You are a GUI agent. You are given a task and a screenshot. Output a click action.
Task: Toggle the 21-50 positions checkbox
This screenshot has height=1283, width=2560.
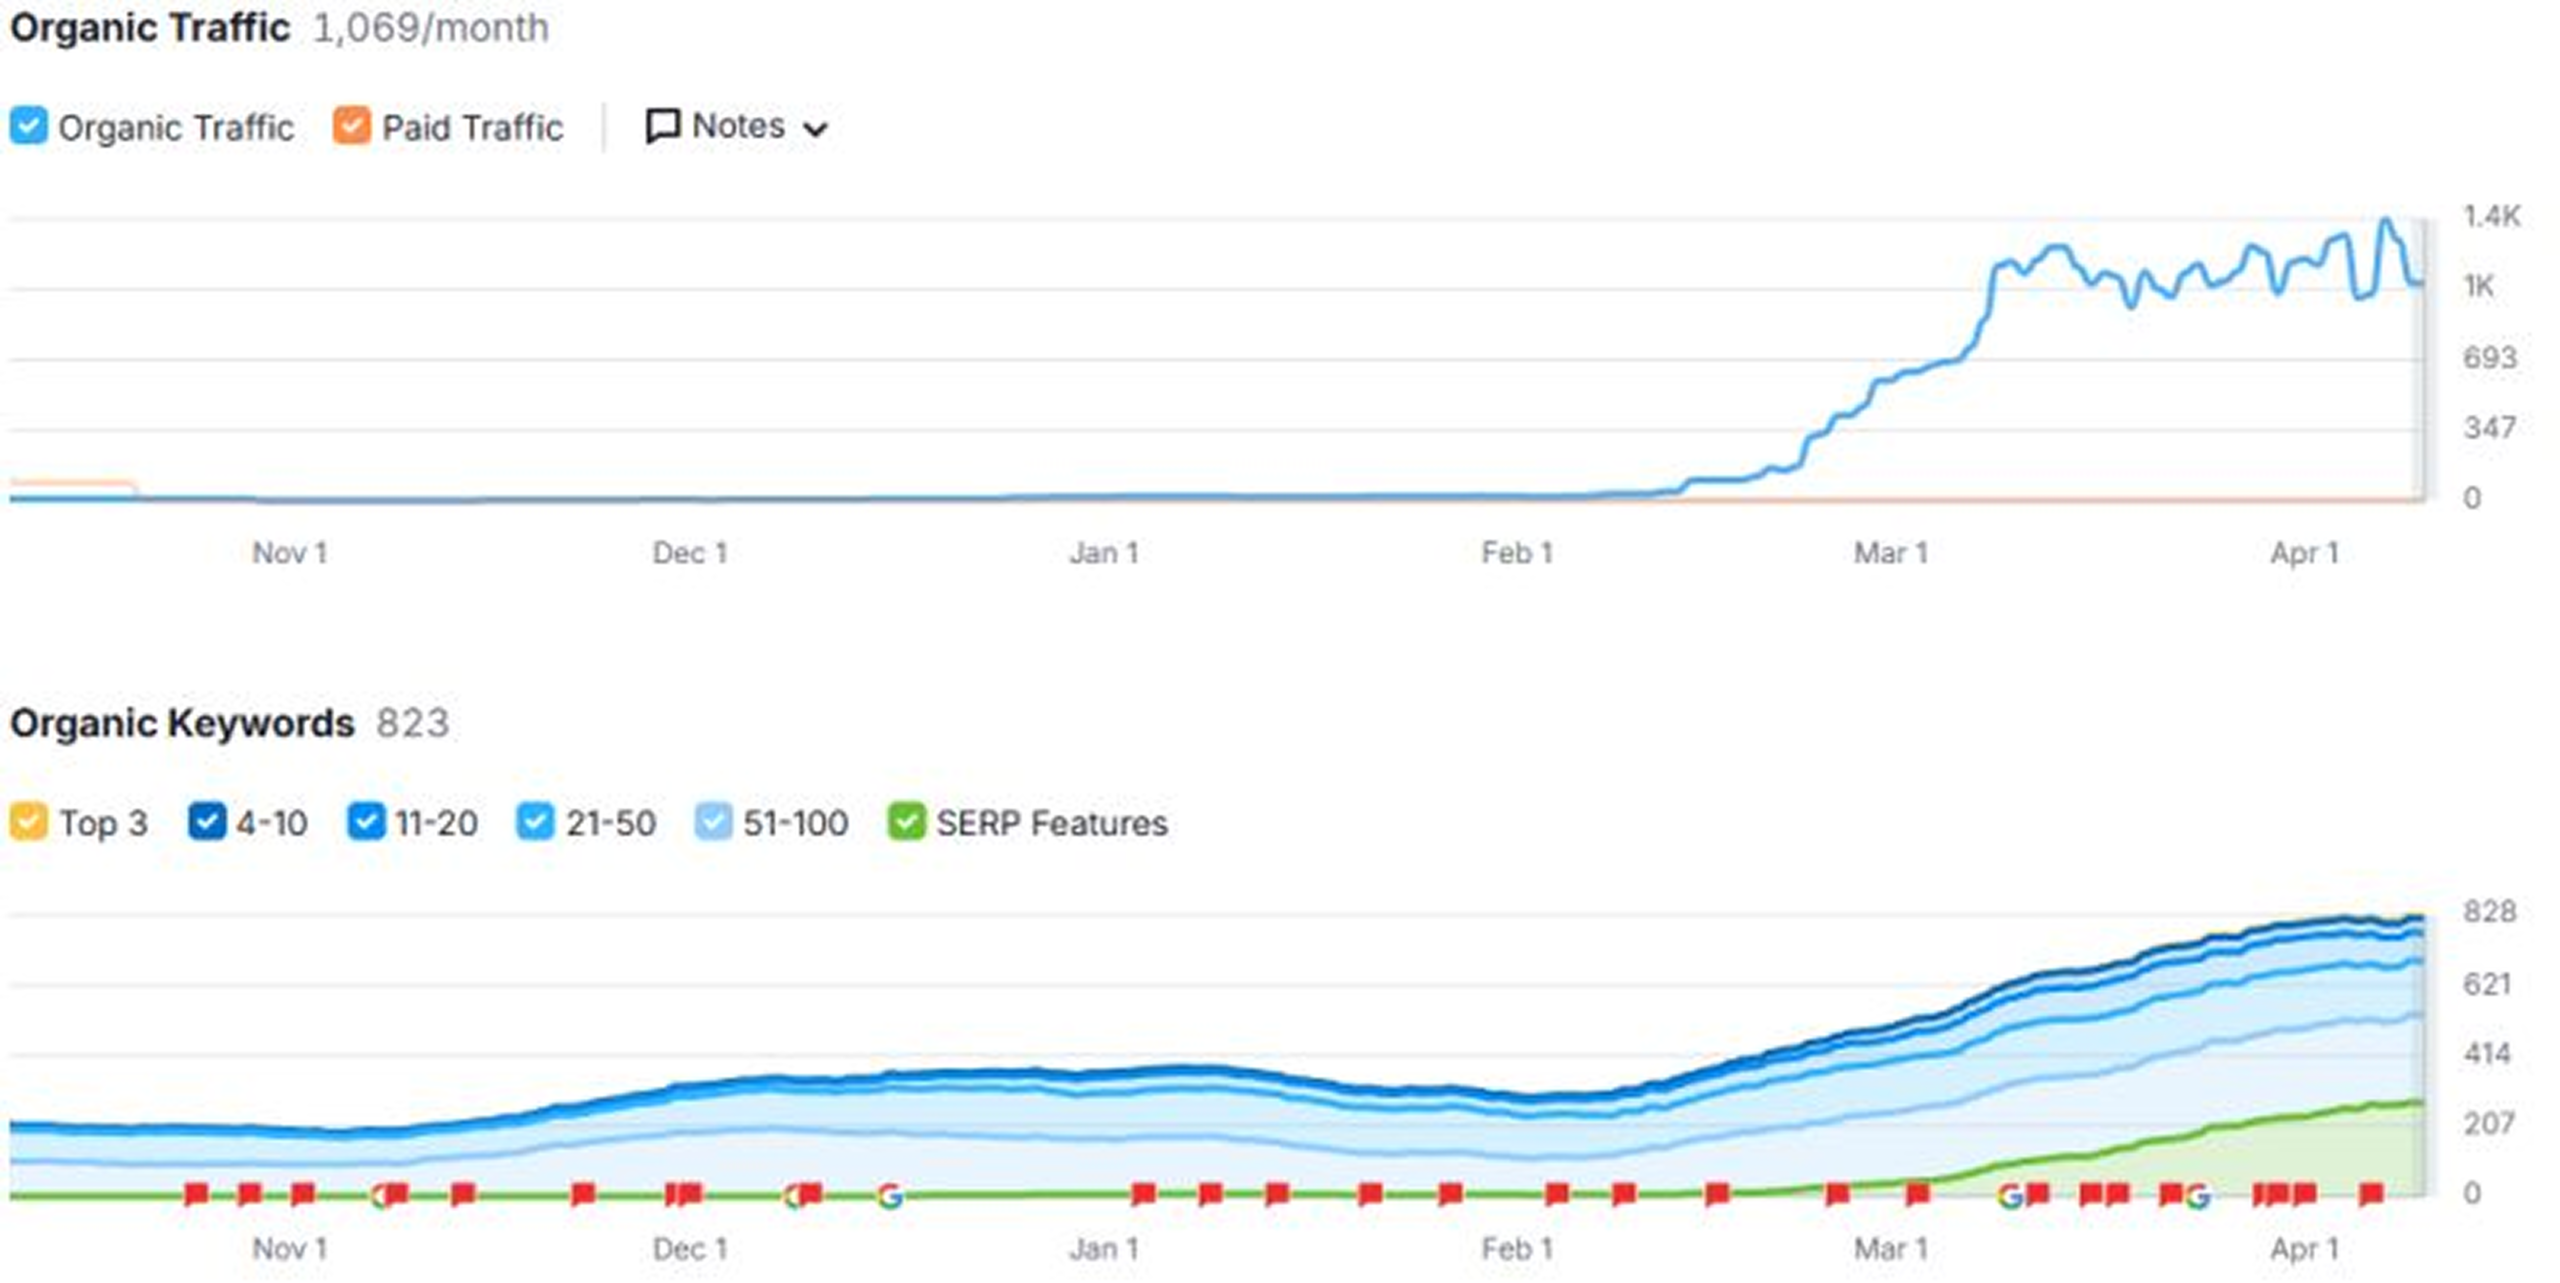(x=535, y=821)
